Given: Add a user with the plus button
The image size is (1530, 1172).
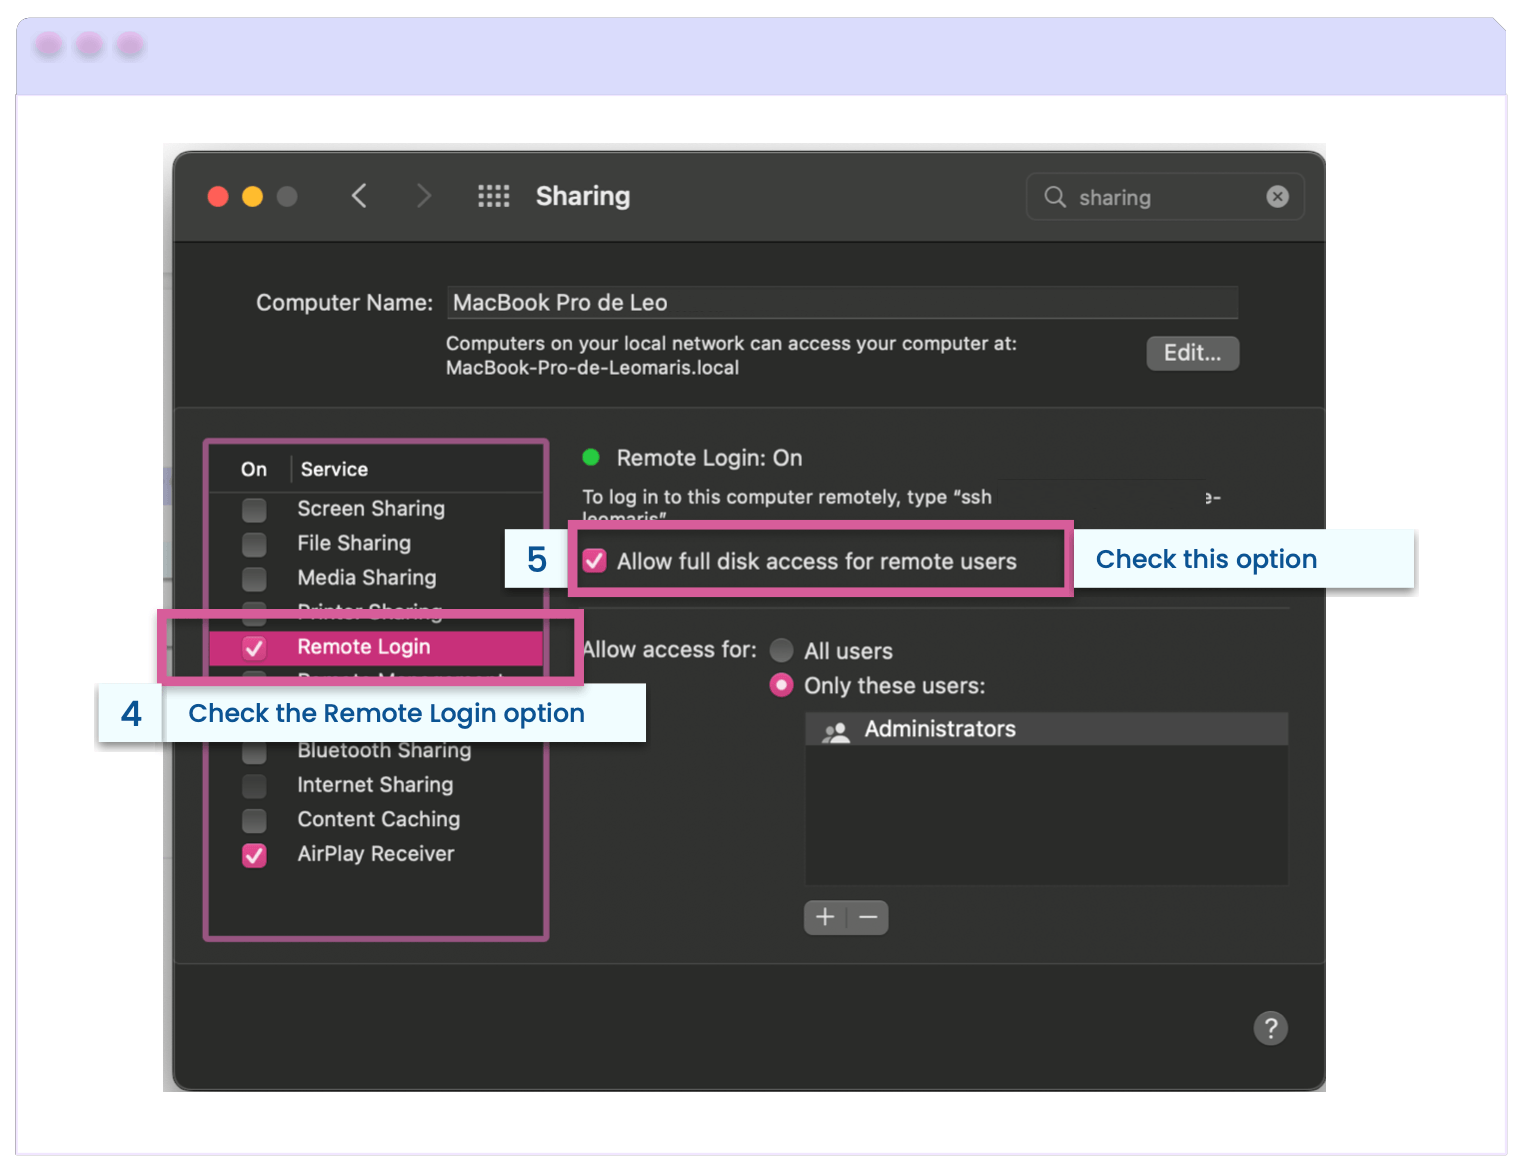Looking at the screenshot, I should coord(825,917).
